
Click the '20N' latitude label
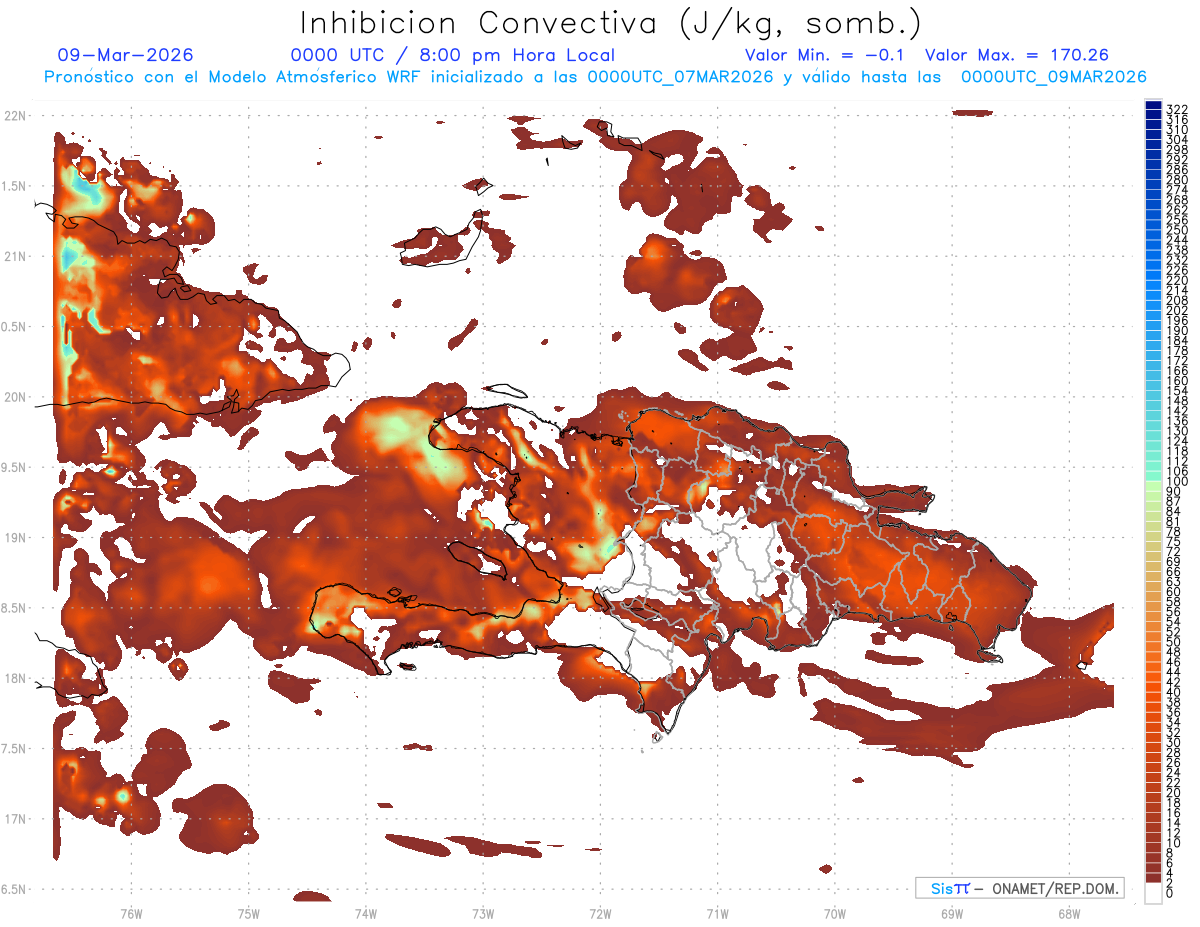coord(15,397)
